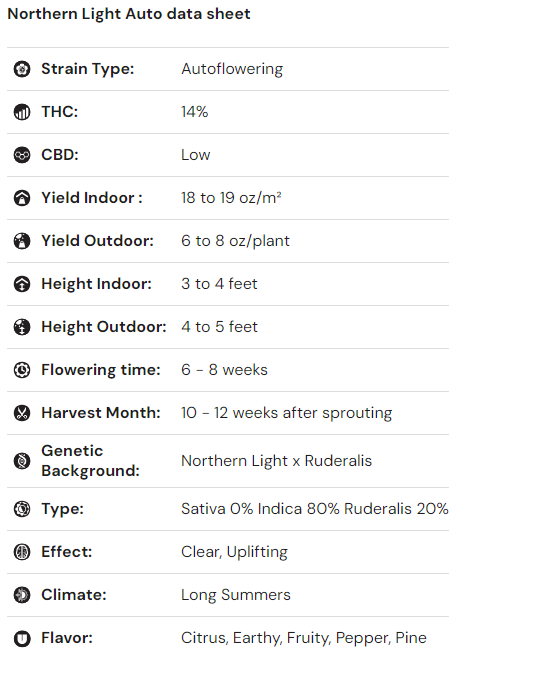Viewport: 549px width, 687px height.
Task: Click the Flowering time clock icon
Action: click(22, 370)
